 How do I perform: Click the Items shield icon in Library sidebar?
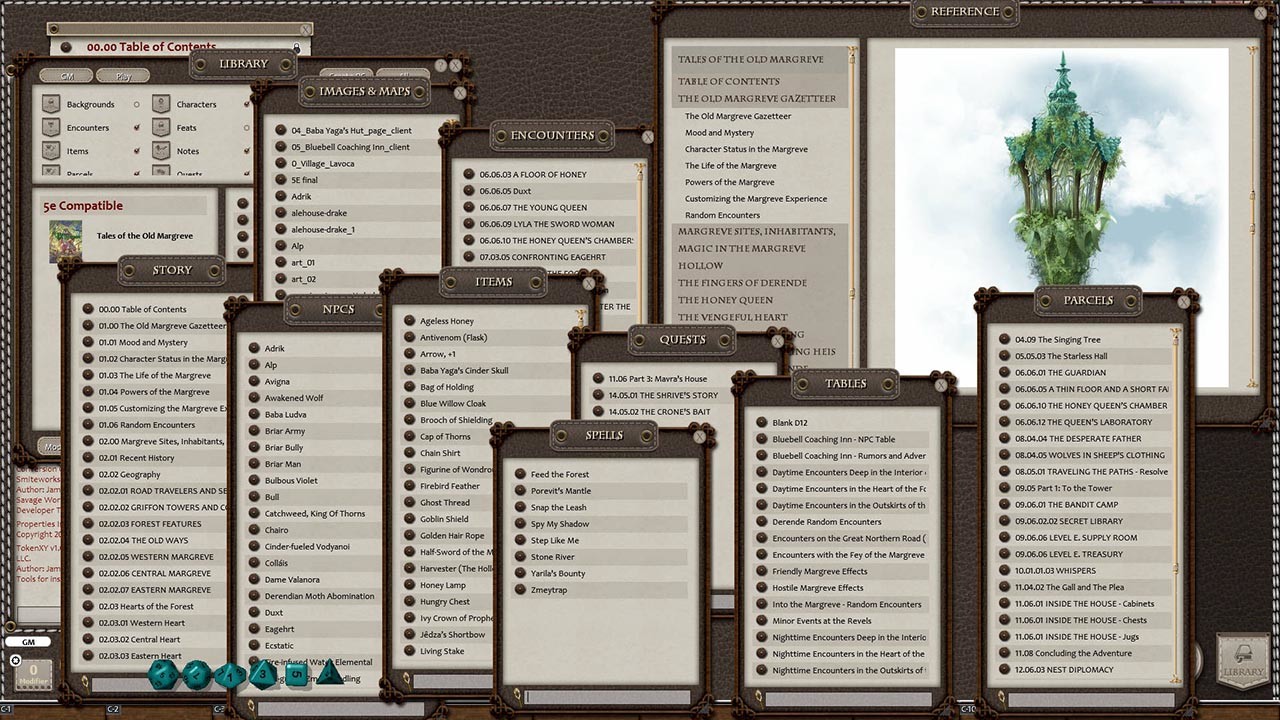pyautogui.click(x=51, y=151)
